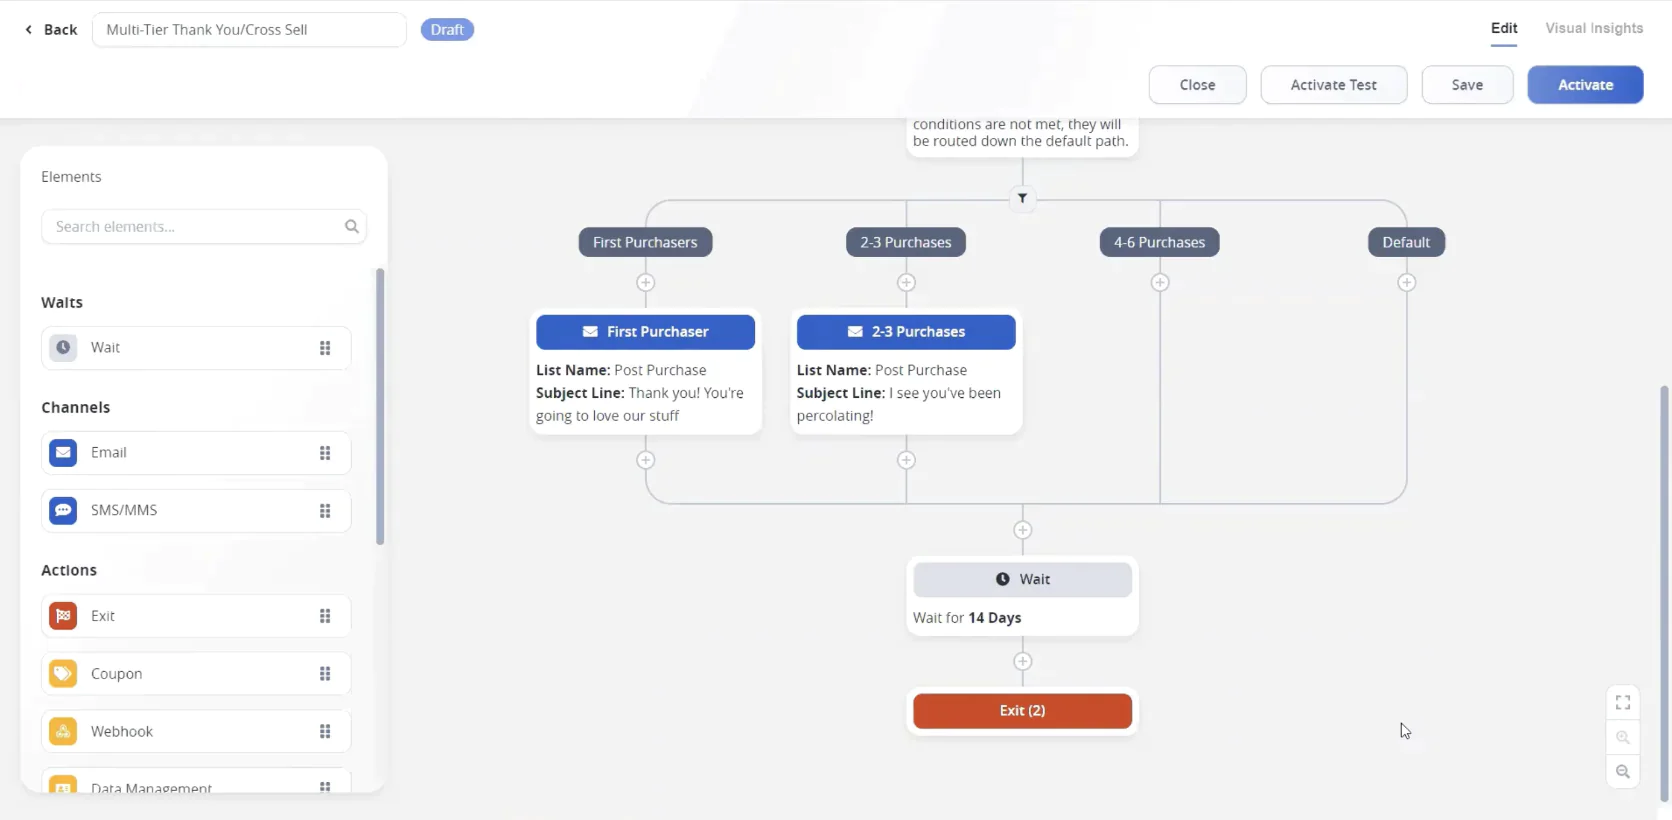Save the journey
Image resolution: width=1672 pixels, height=820 pixels.
point(1467,85)
